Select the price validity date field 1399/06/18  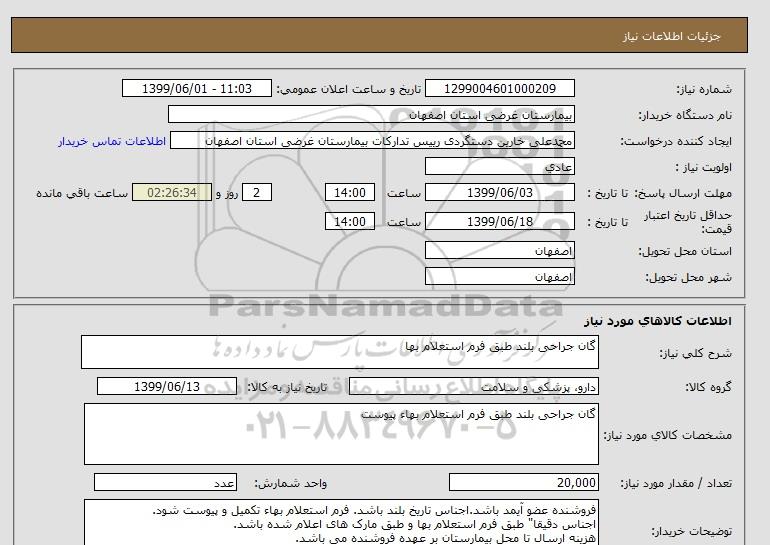[x=500, y=221]
